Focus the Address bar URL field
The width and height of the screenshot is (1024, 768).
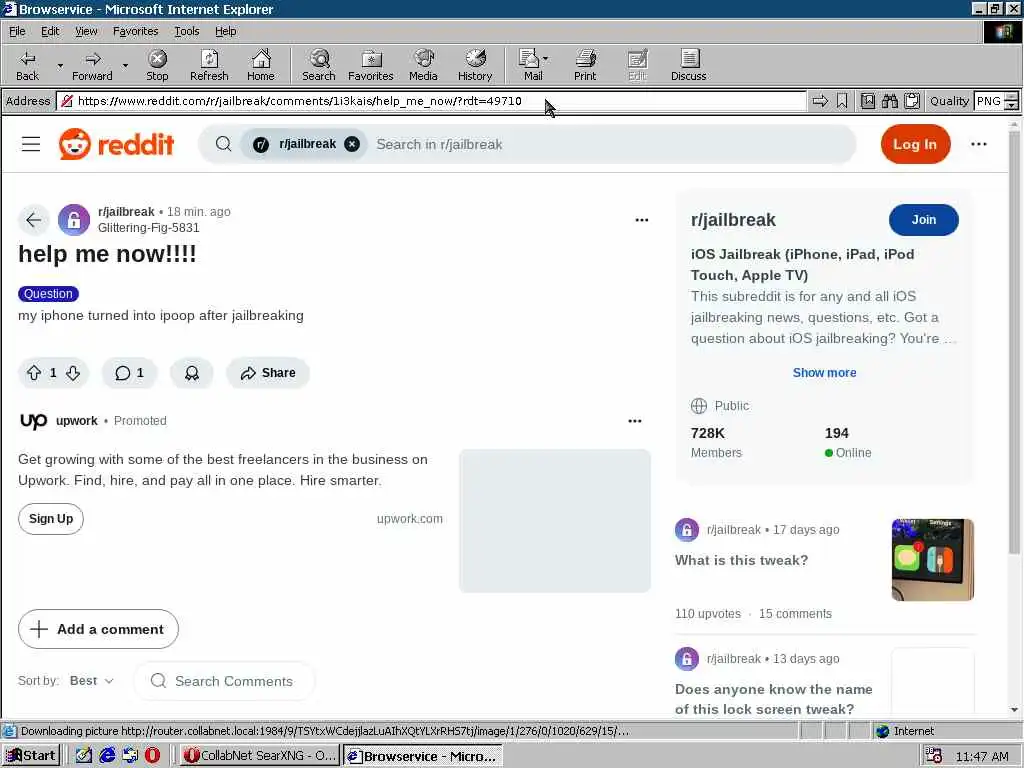431,101
